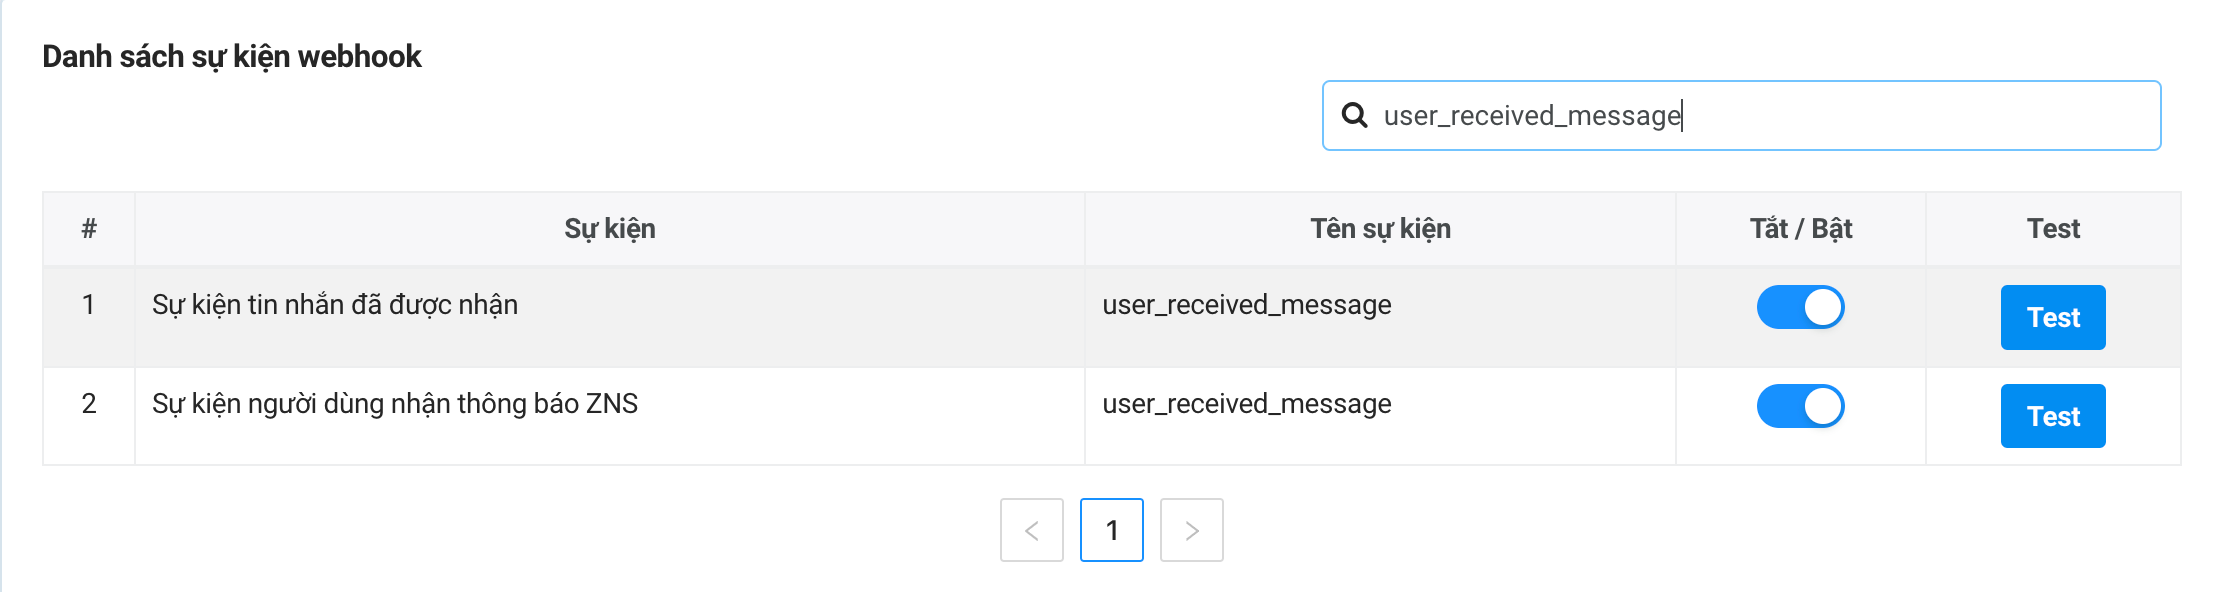Click the "Danh sách sự kiện webhook" heading
The height and width of the screenshot is (592, 2218).
[232, 57]
